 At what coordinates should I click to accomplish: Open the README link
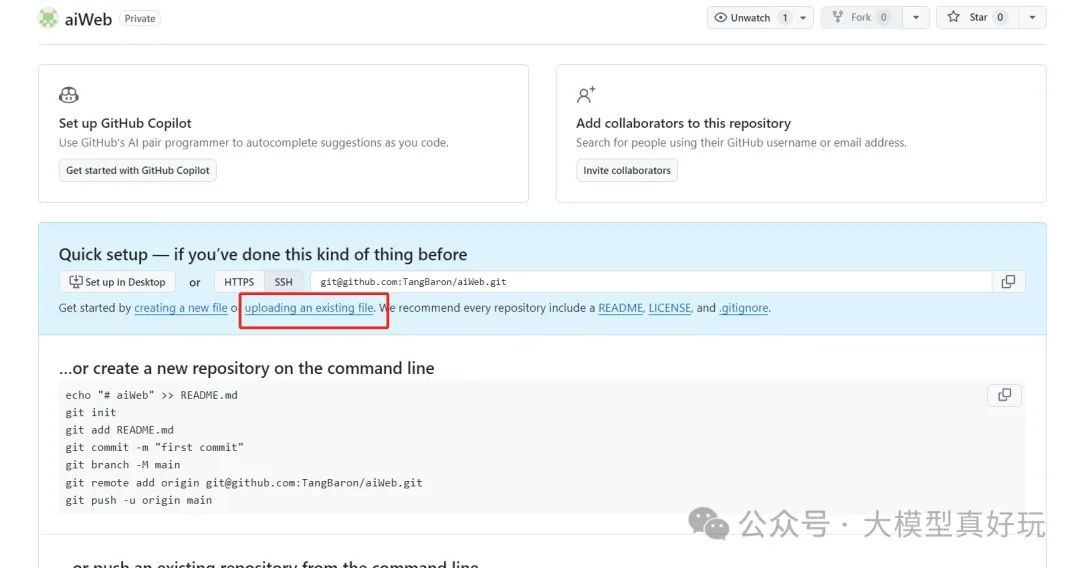click(620, 308)
